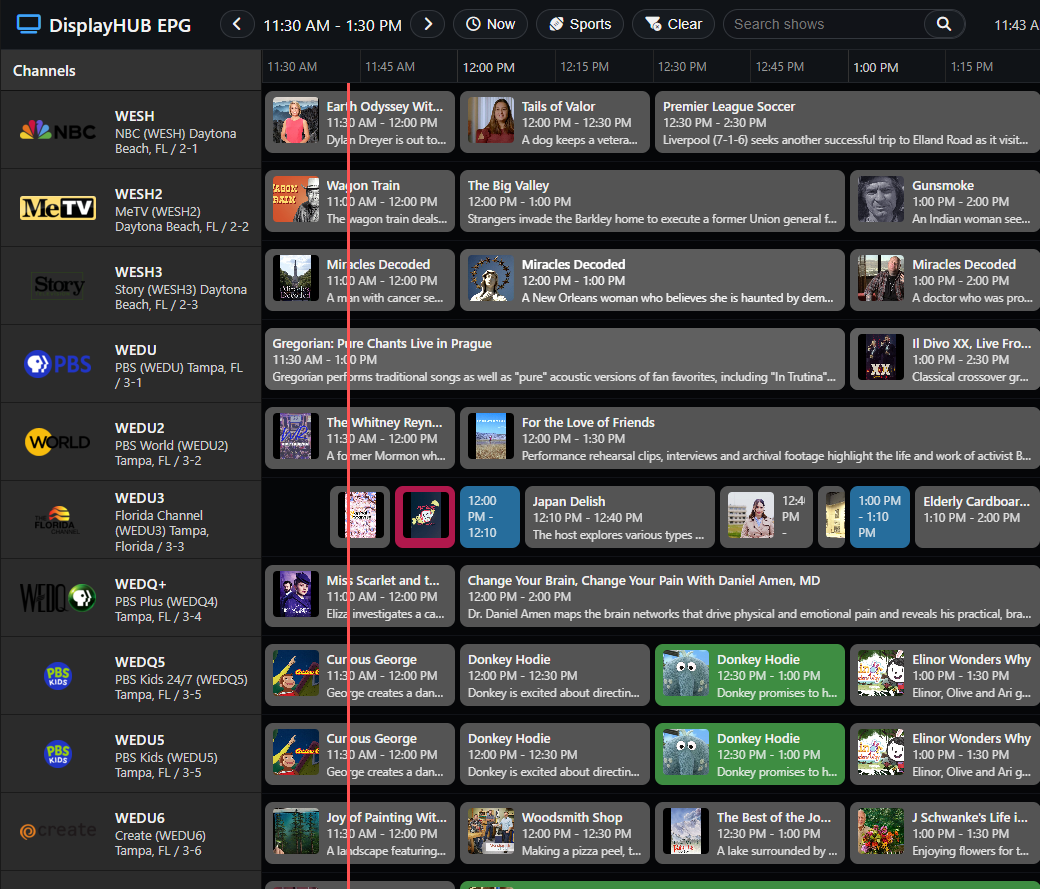Toggle the Sports filter
The image size is (1040, 889).
point(580,24)
